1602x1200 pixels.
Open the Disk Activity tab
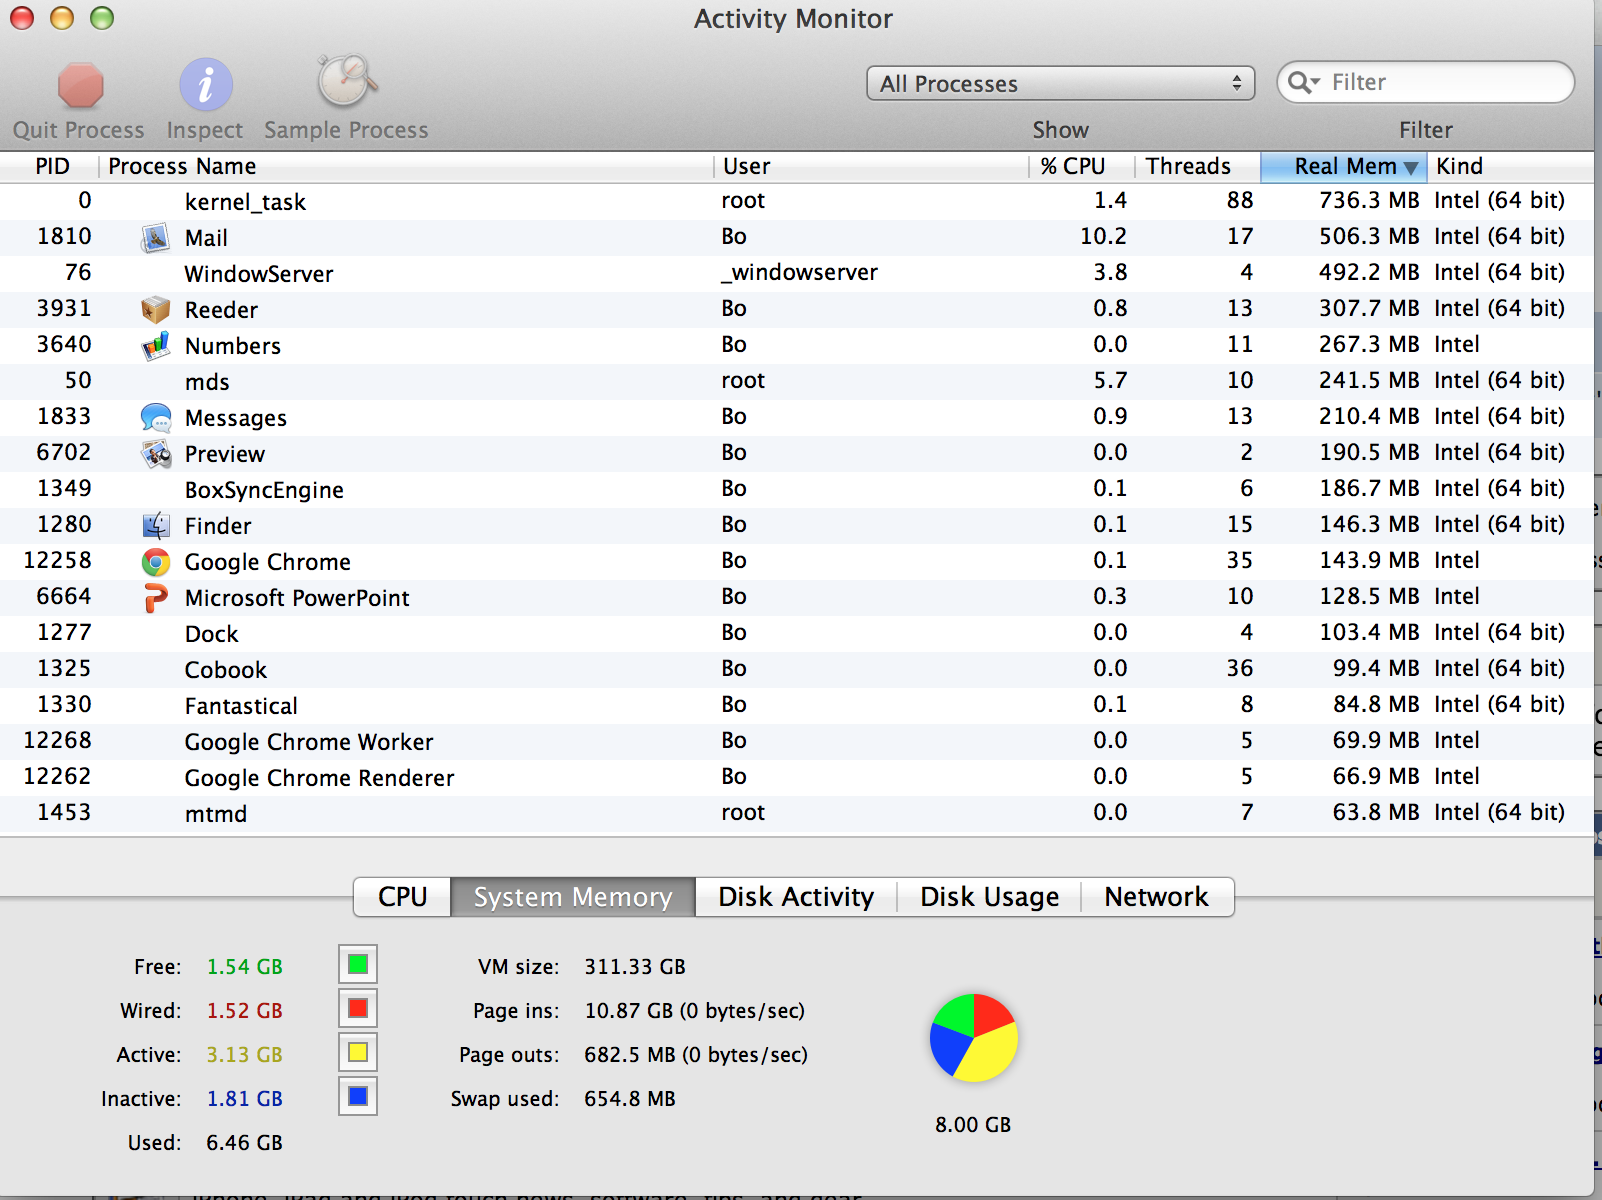coord(796,897)
